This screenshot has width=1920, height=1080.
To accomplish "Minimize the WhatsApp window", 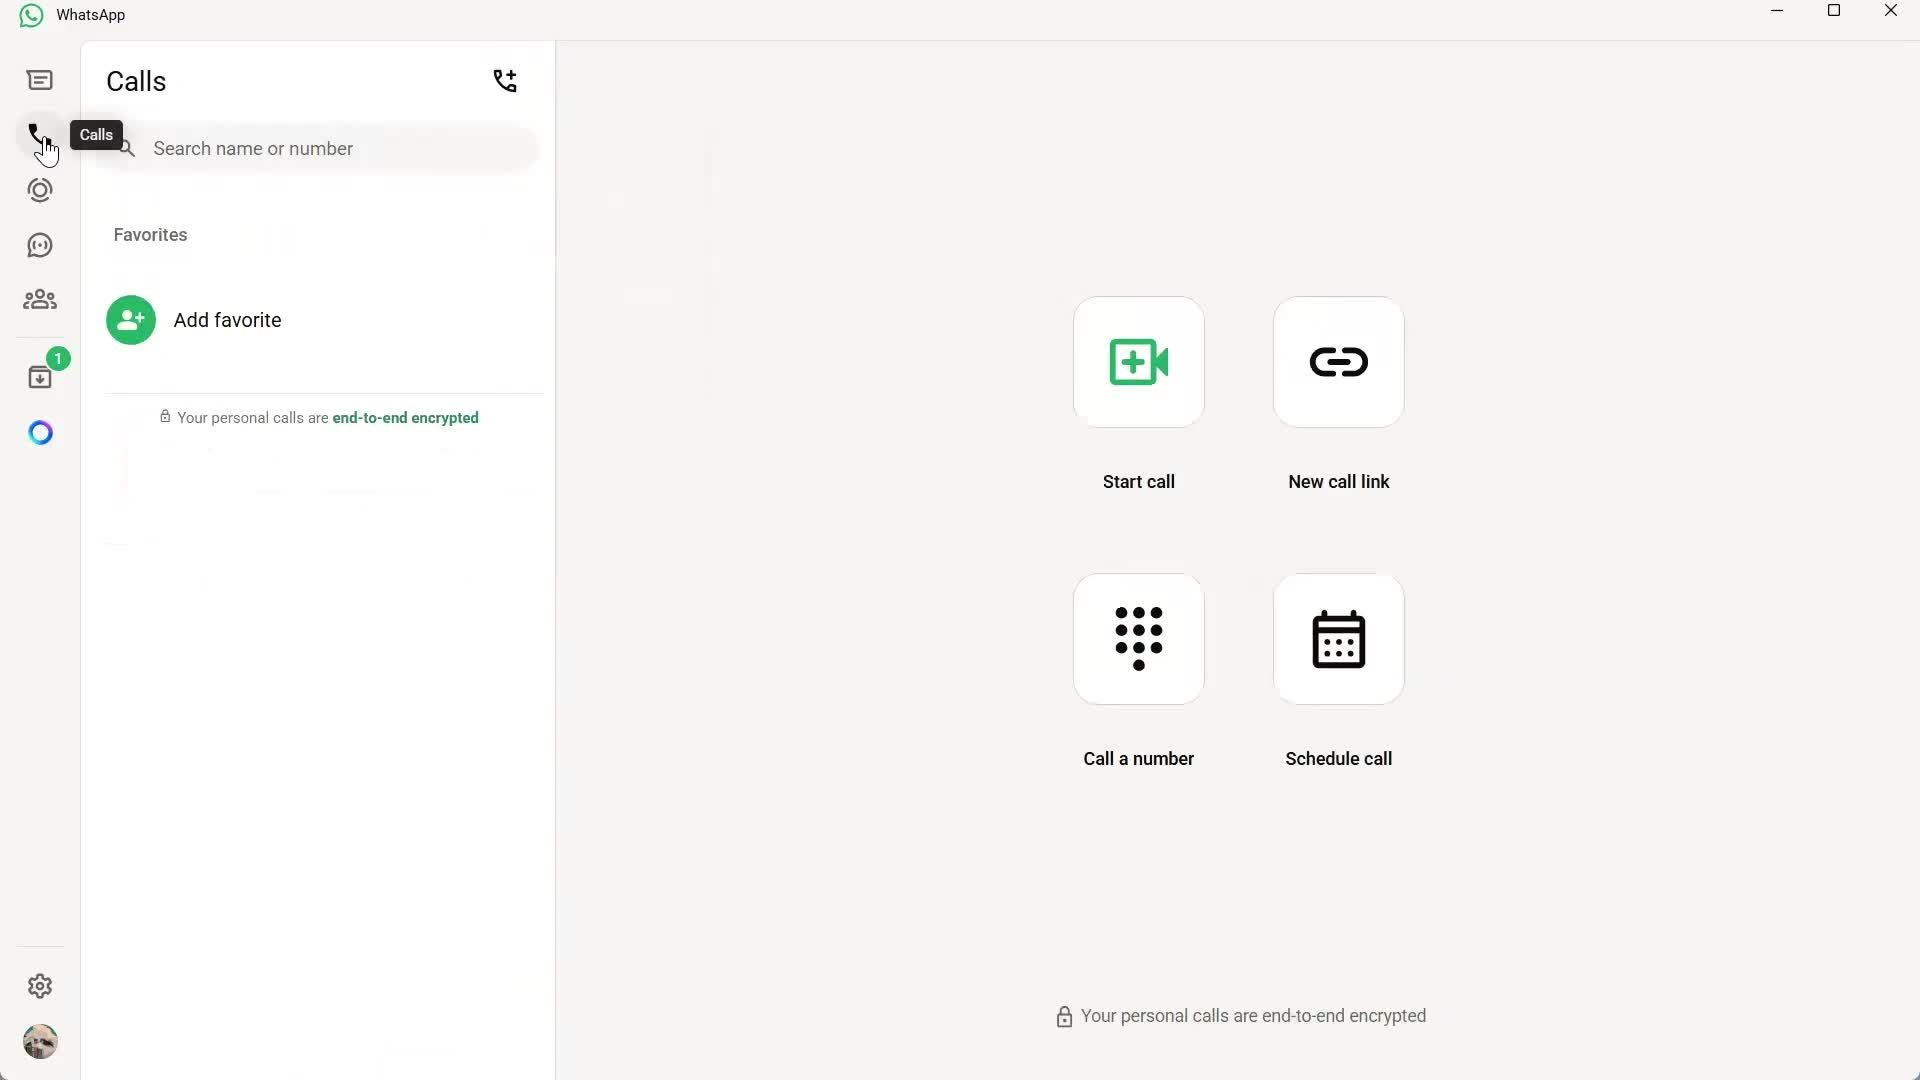I will tap(1777, 11).
